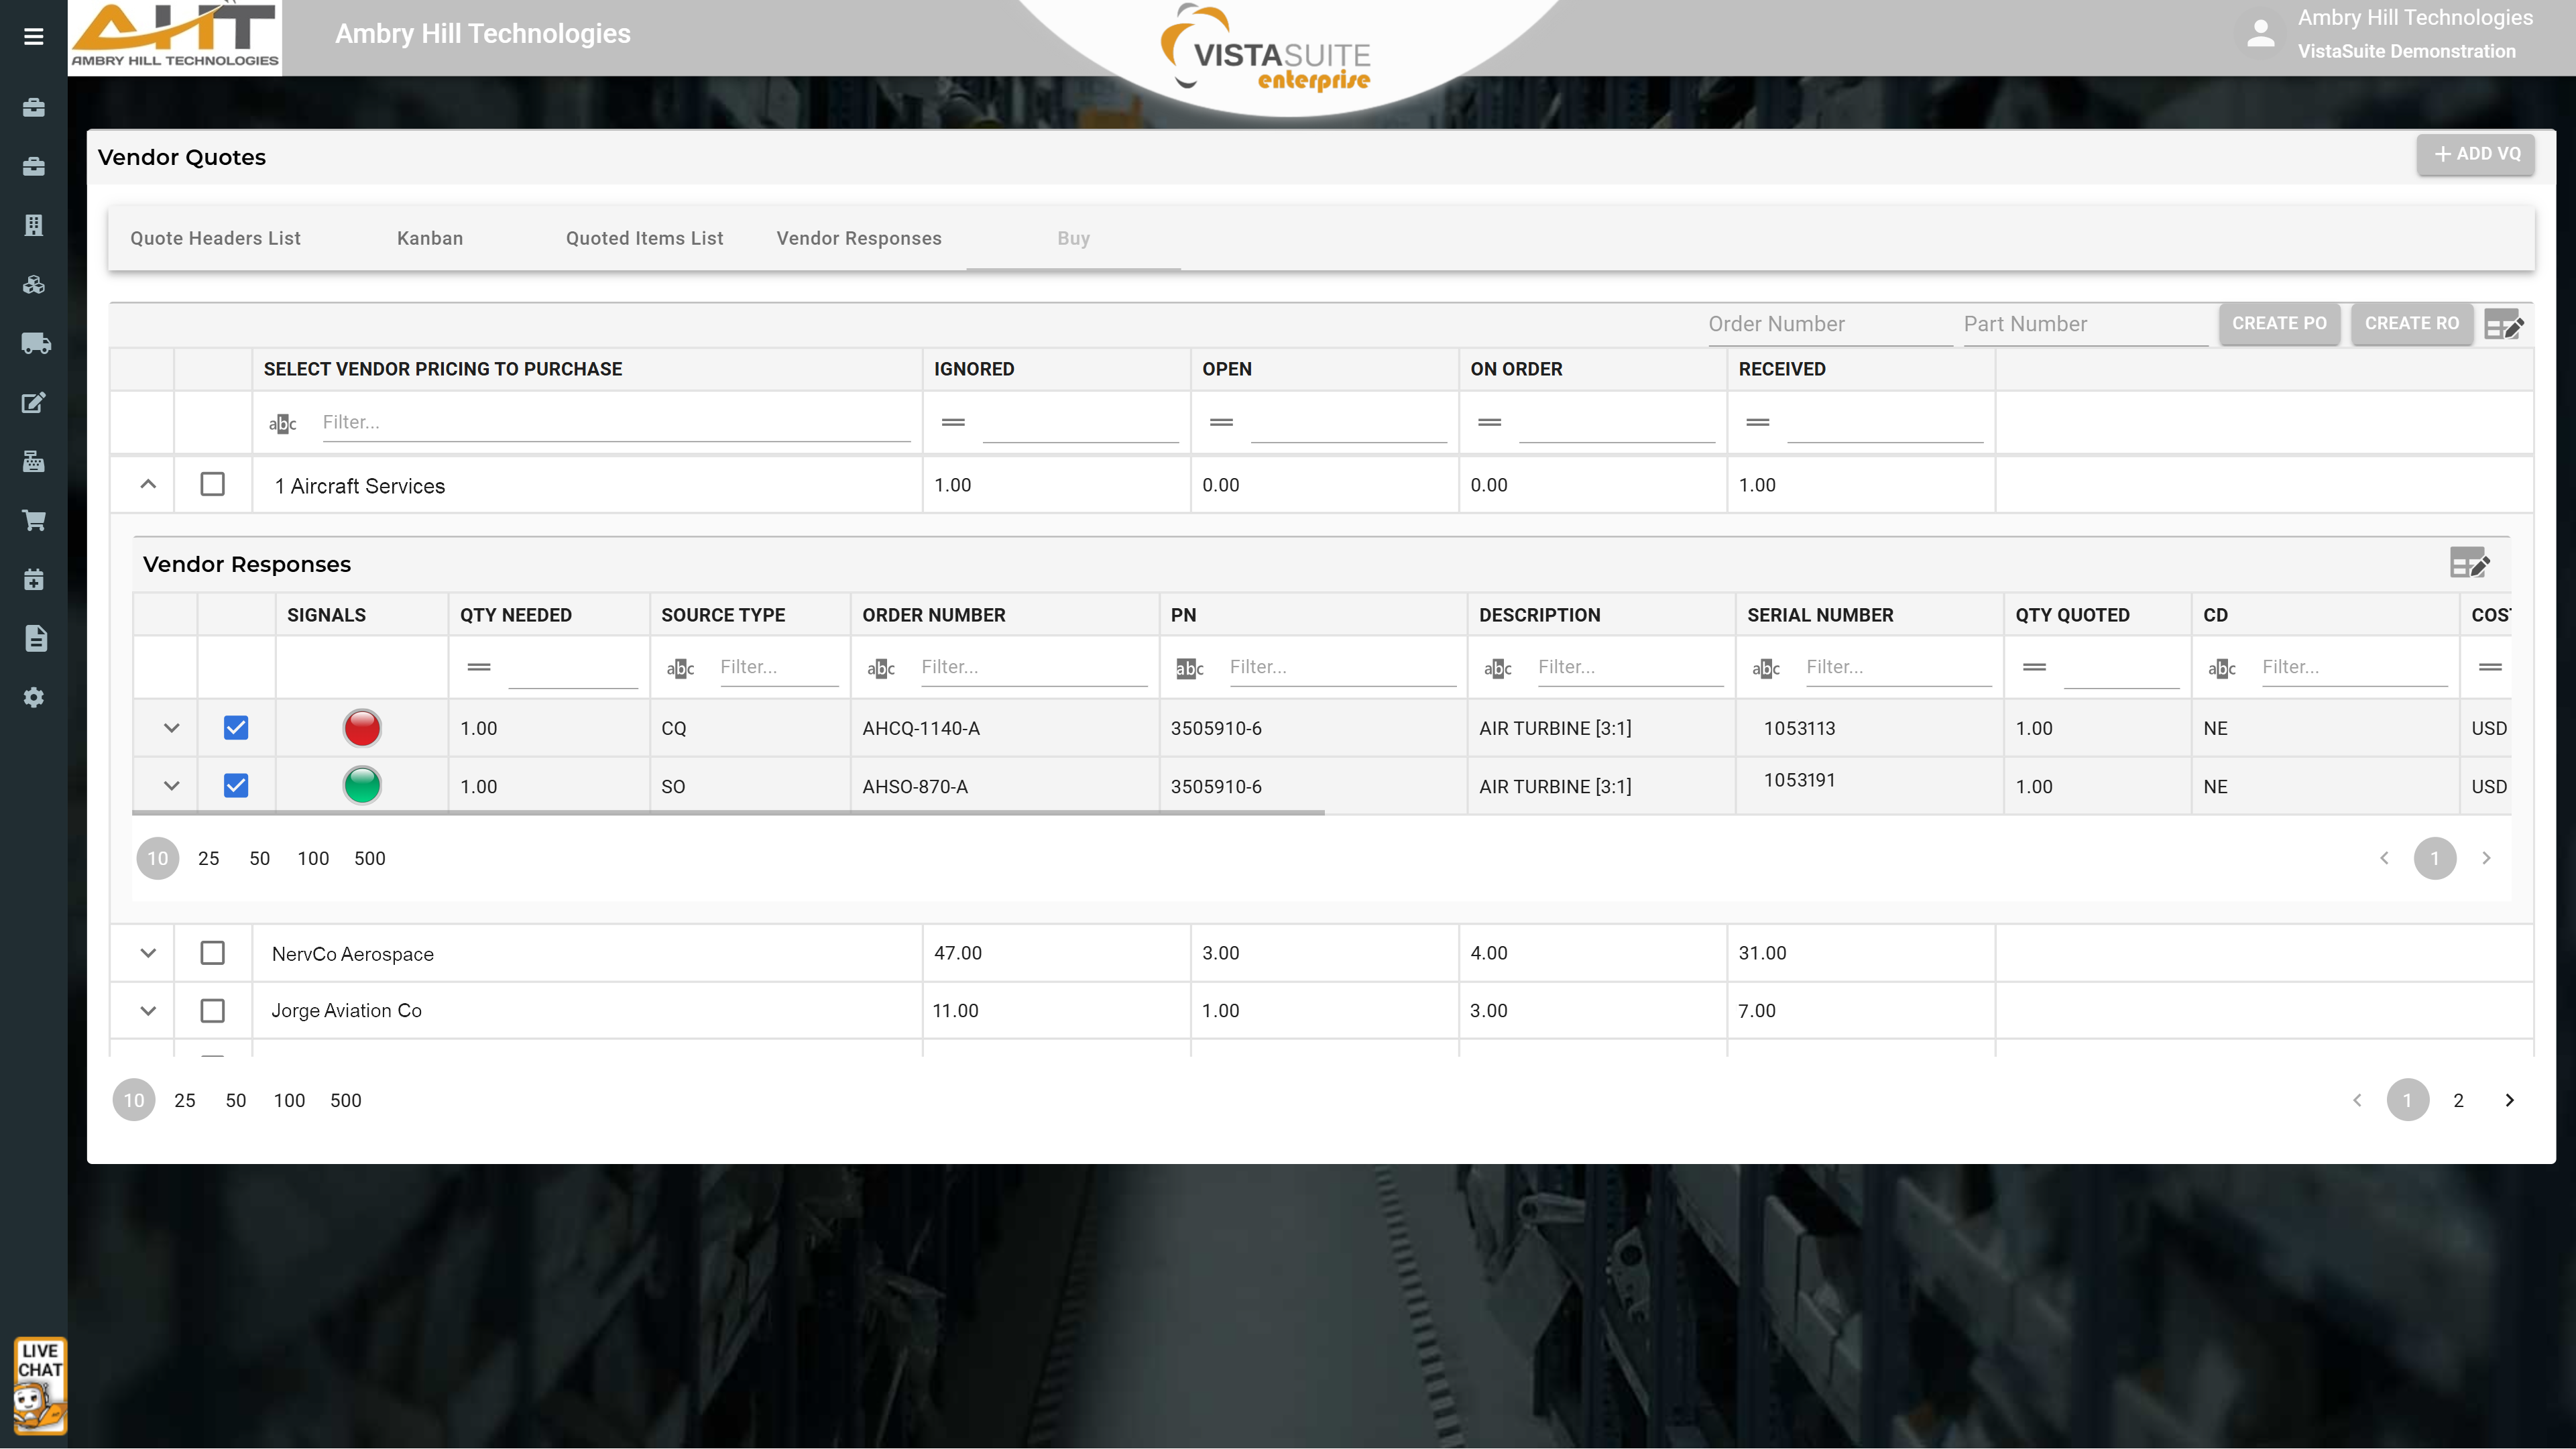Expand the Jorge Aviation Co row
This screenshot has height=1449, width=2576.
tap(148, 1011)
